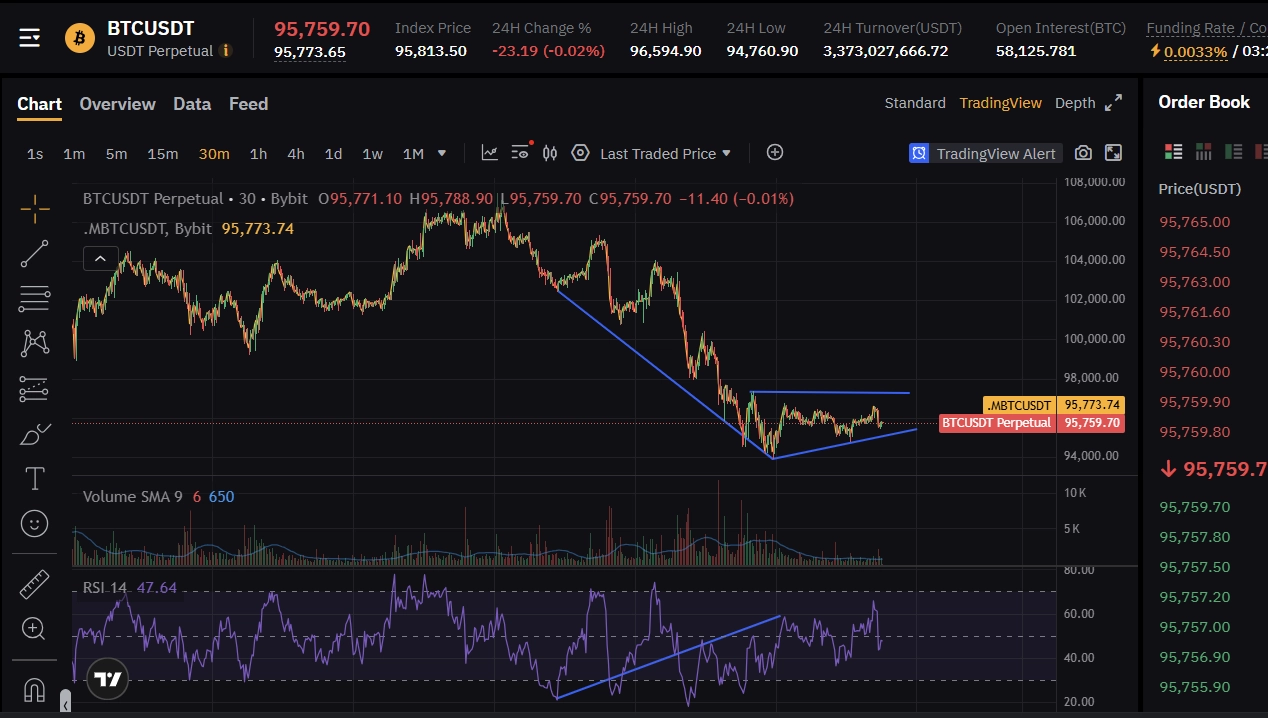Select the text annotation tool
The image size is (1268, 718).
tap(35, 479)
